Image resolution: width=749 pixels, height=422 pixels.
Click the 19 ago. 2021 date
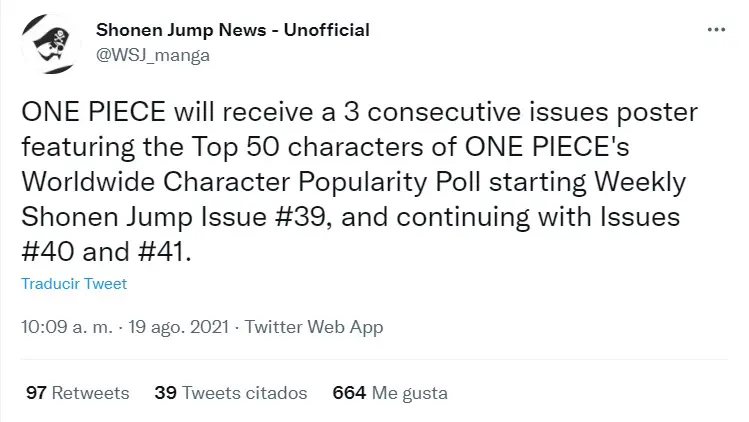point(179,327)
